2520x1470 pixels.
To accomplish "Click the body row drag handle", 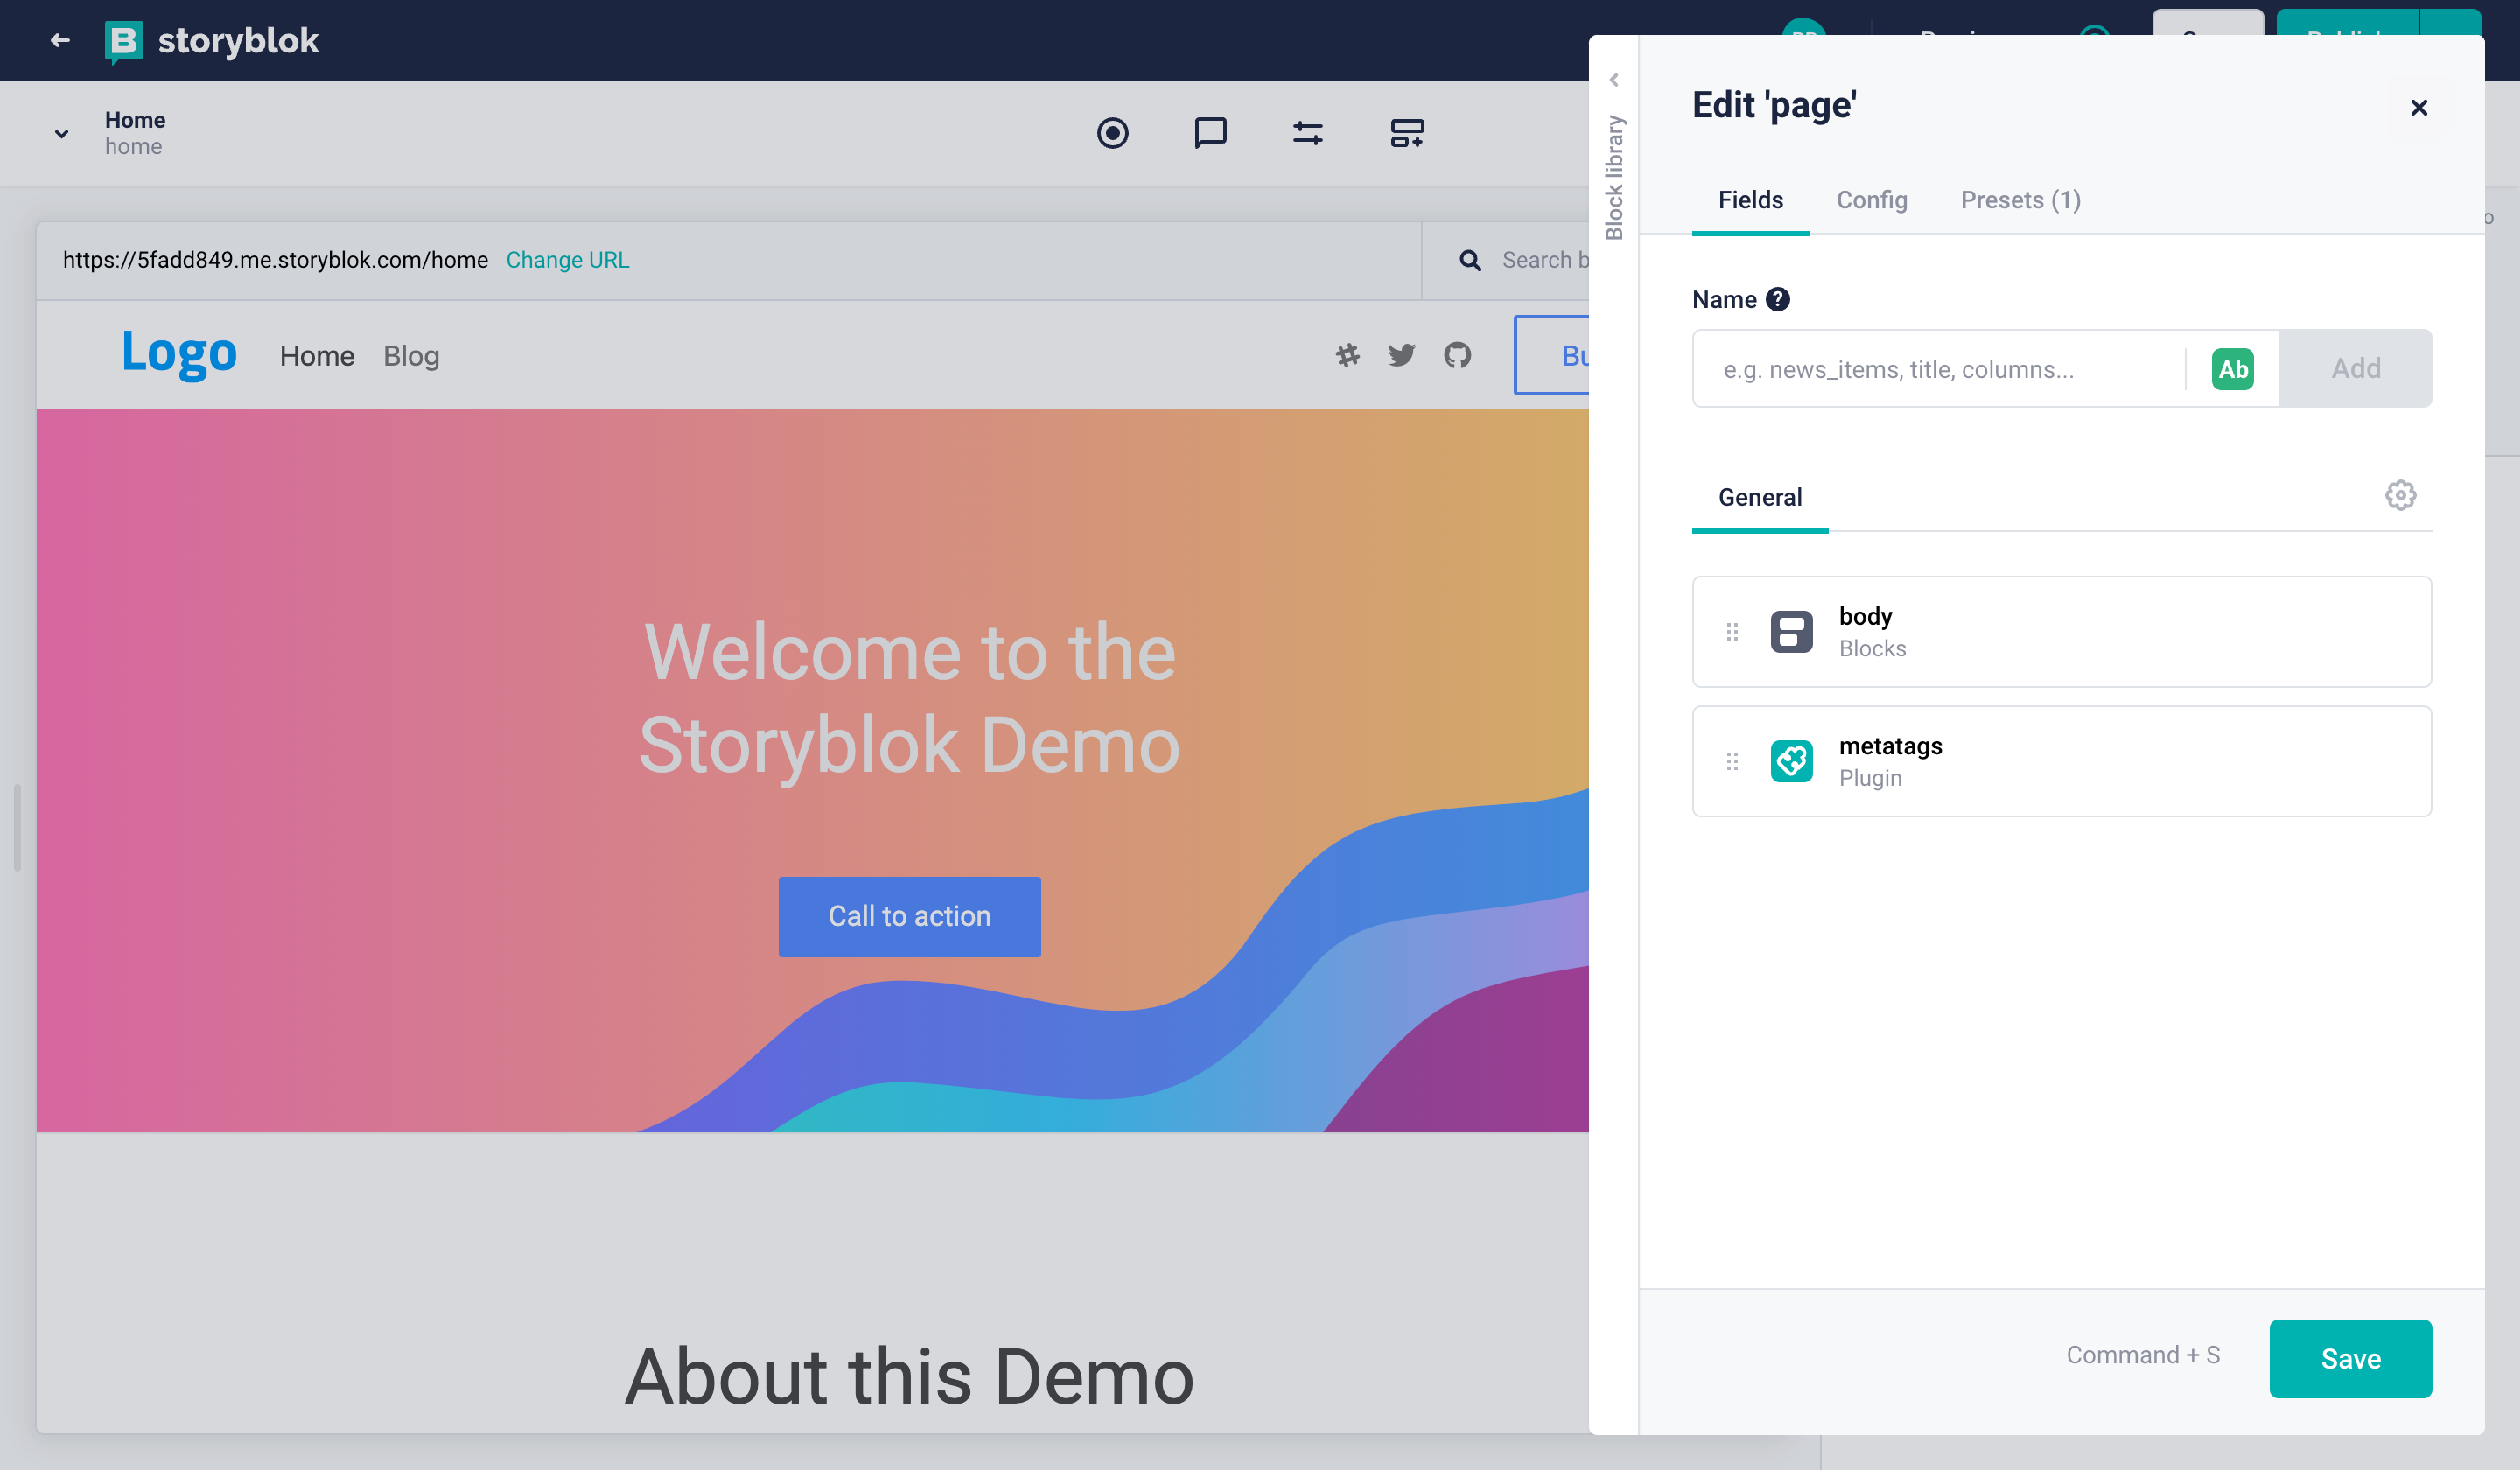I will coord(1732,632).
